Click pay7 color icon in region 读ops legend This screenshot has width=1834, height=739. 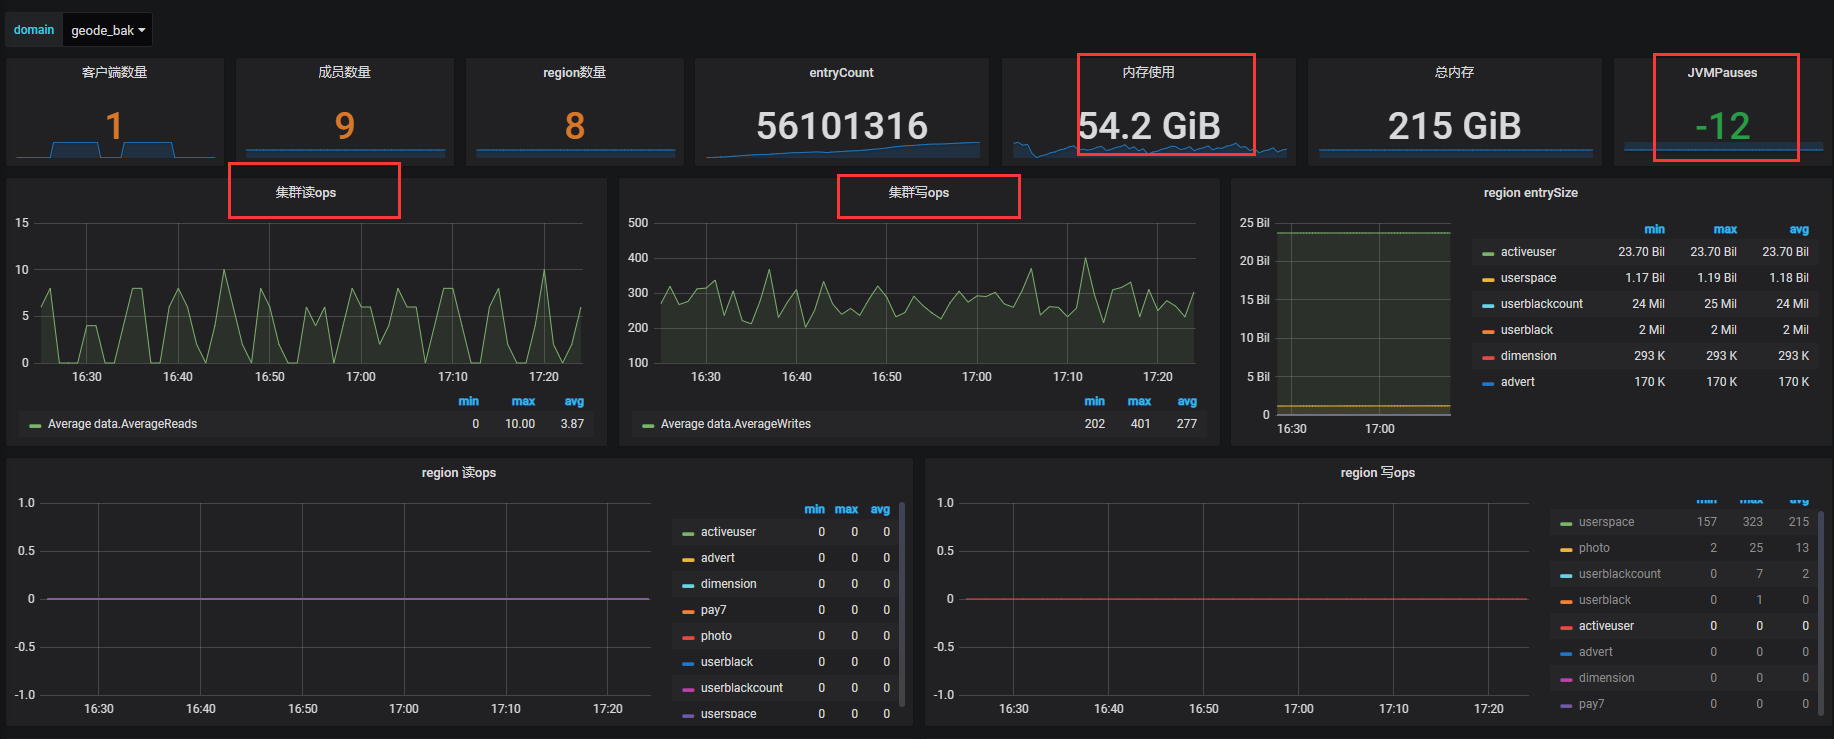688,611
